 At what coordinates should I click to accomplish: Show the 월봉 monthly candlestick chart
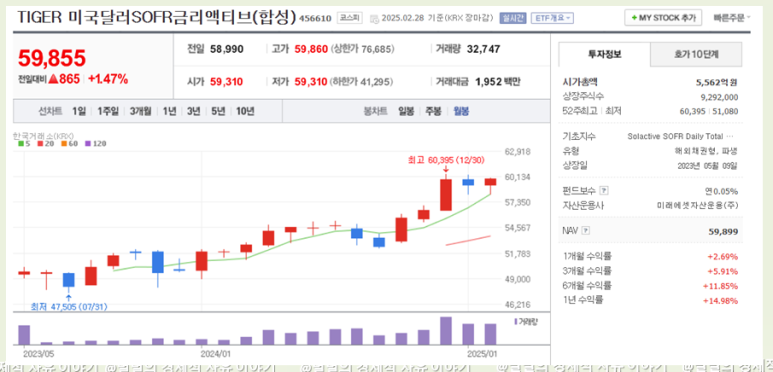click(x=461, y=111)
